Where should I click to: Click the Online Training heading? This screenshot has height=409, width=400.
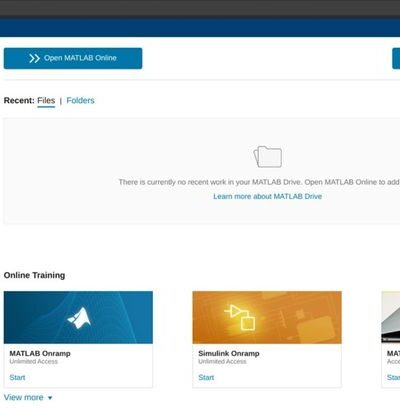(34, 275)
